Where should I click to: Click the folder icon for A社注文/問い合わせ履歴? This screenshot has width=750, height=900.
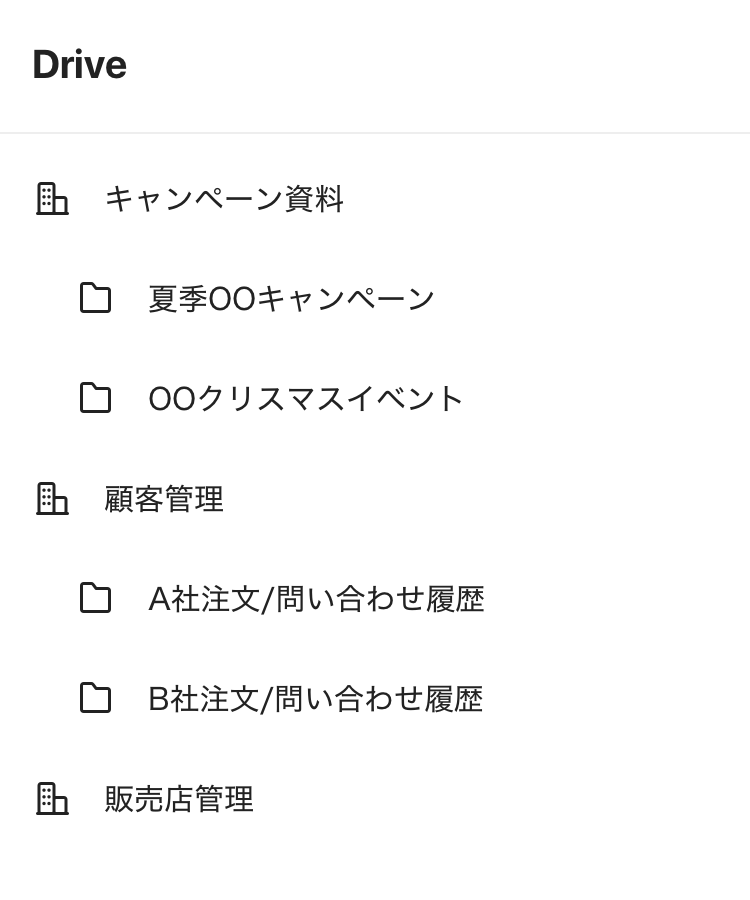(95, 598)
